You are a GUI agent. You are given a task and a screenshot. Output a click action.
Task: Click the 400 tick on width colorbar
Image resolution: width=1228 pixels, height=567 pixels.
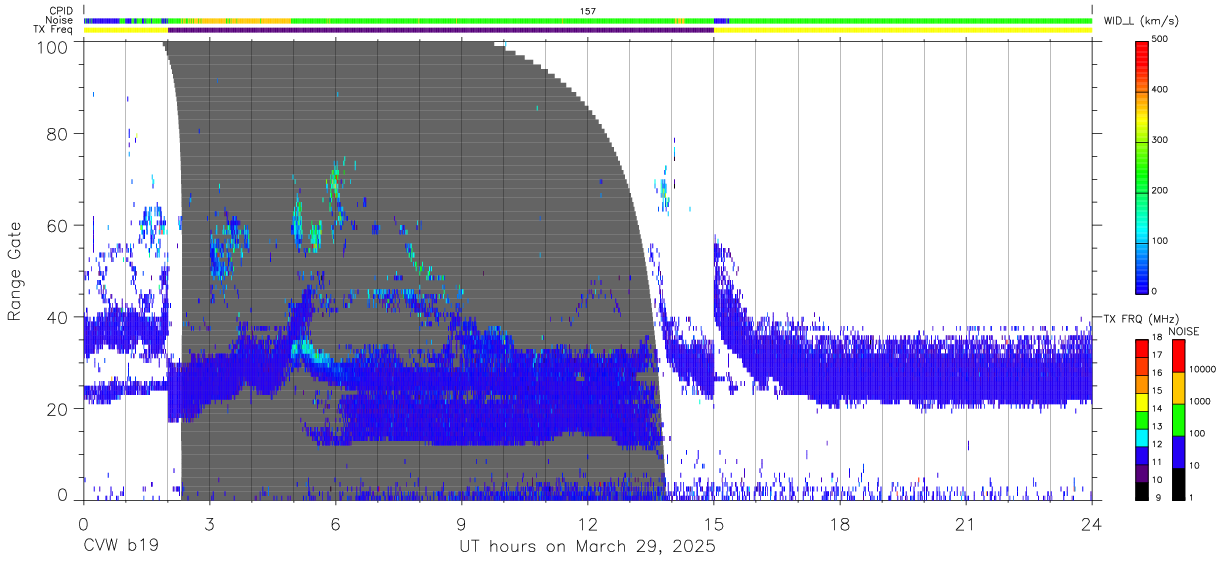tap(1162, 90)
